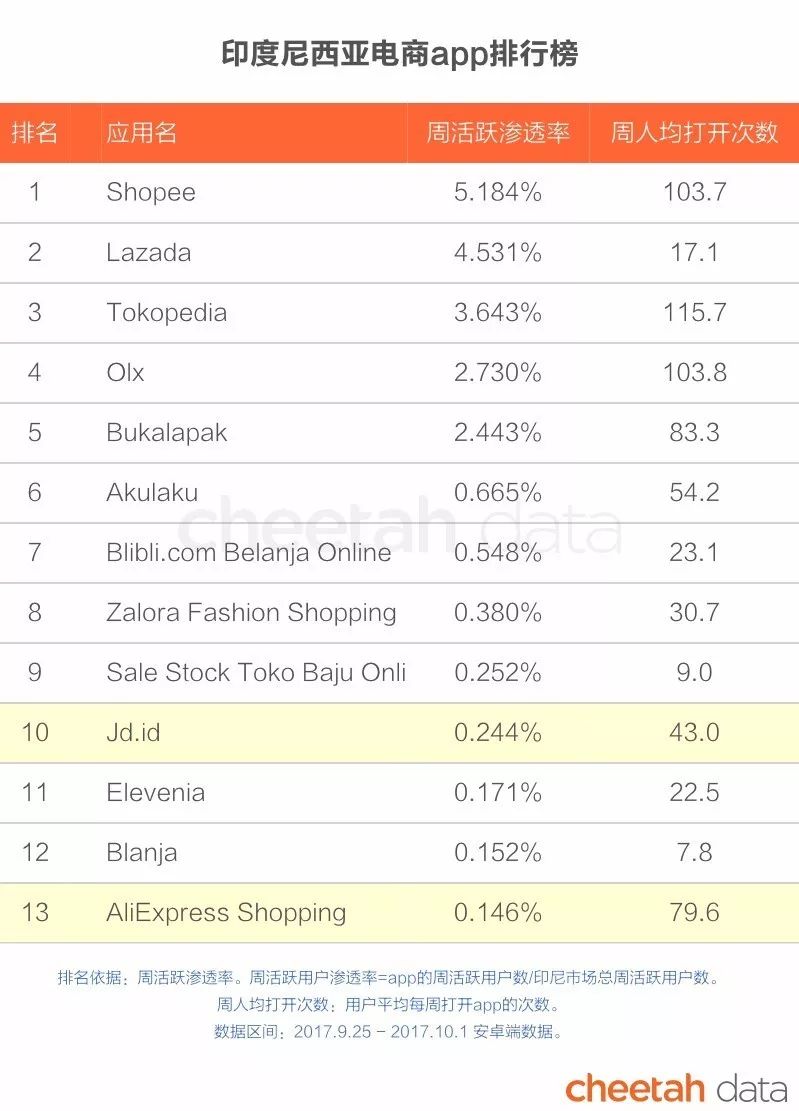Click the cheetah data logo at bottom
799x1111 pixels.
[x=676, y=1087]
